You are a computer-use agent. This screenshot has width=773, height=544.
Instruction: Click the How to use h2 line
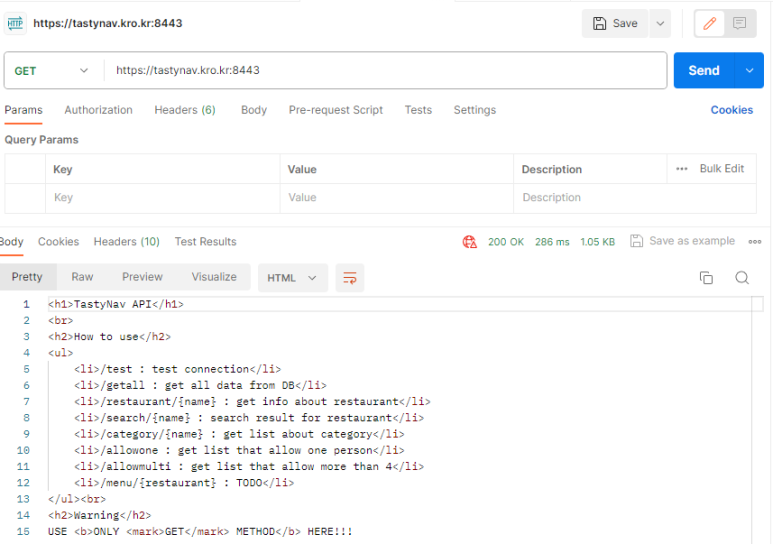tap(109, 337)
